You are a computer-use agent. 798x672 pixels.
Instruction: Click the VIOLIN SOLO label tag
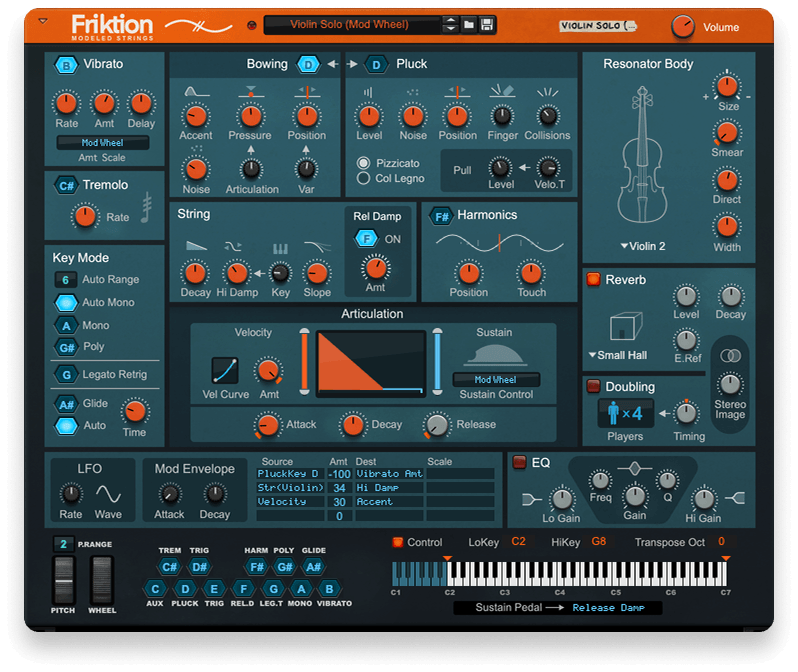(597, 25)
